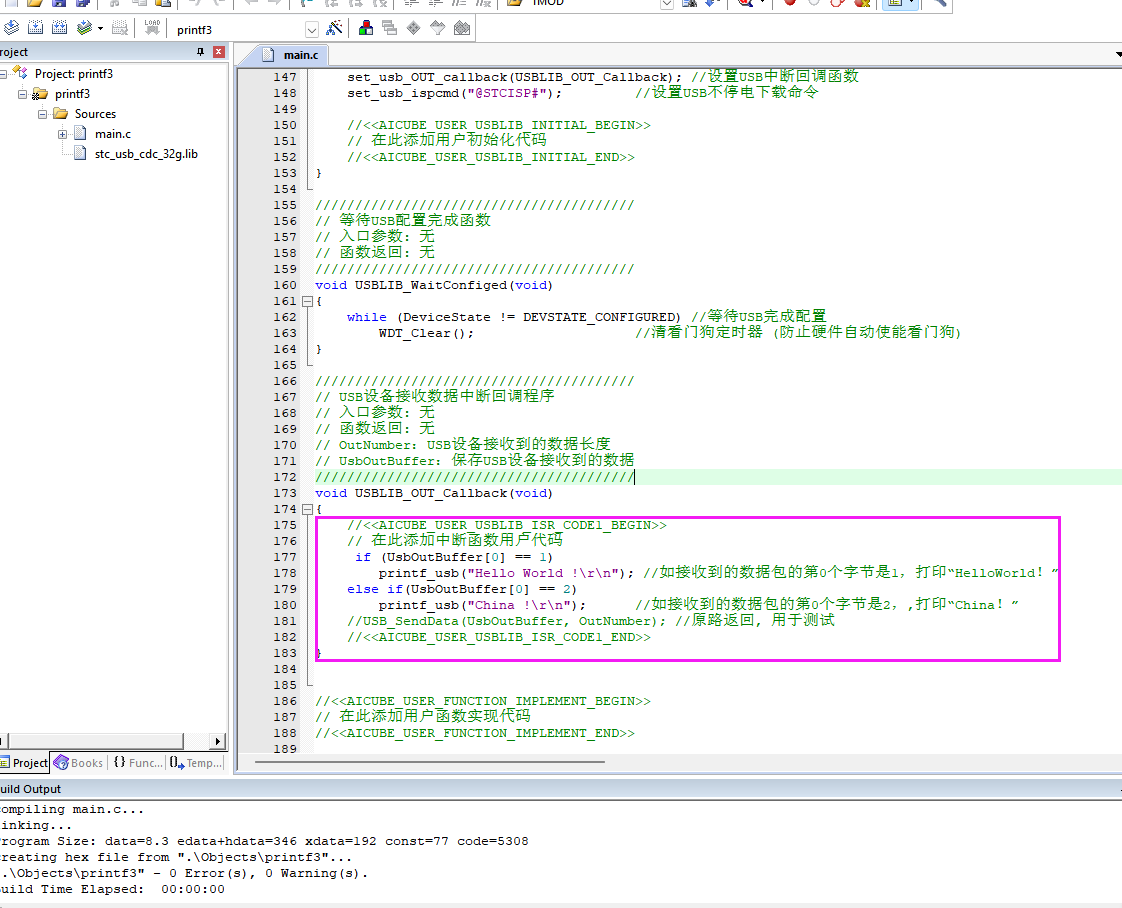Image resolution: width=1122 pixels, height=908 pixels.
Task: Expand the main.c tree node
Action: point(62,134)
